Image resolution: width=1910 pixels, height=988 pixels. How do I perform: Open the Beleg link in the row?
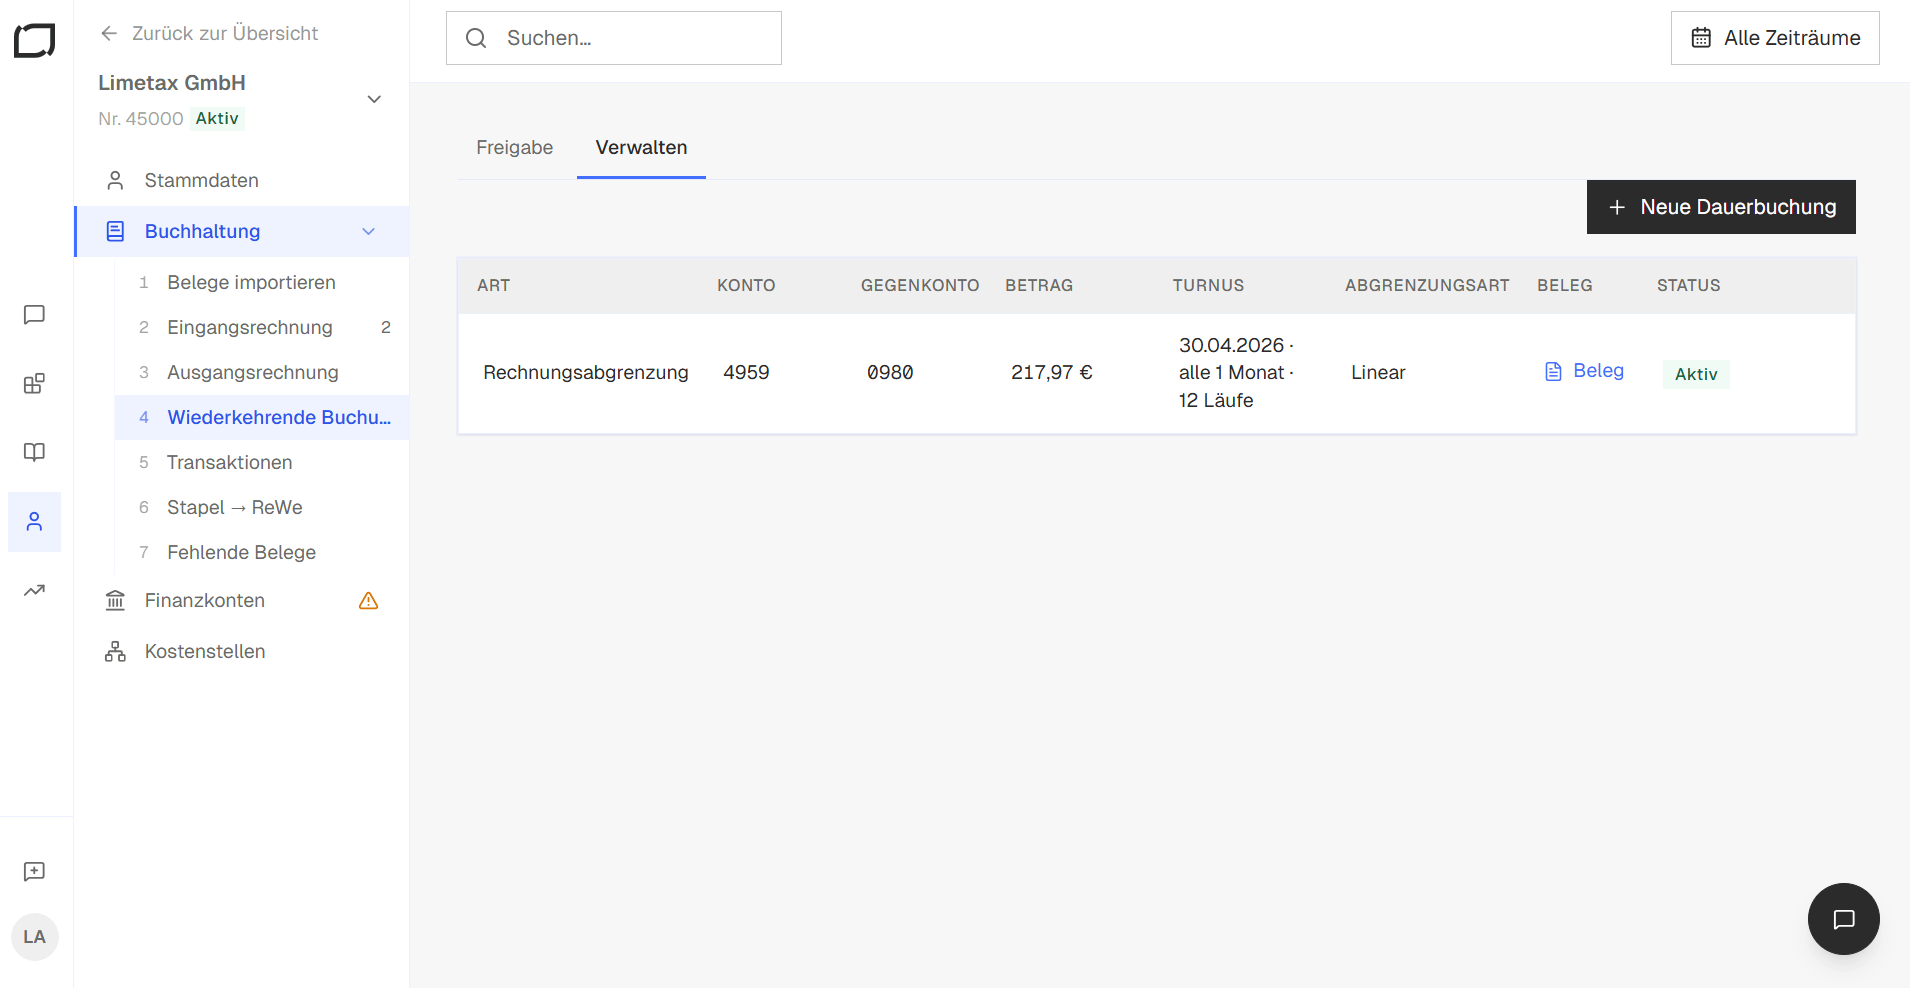click(x=1584, y=371)
